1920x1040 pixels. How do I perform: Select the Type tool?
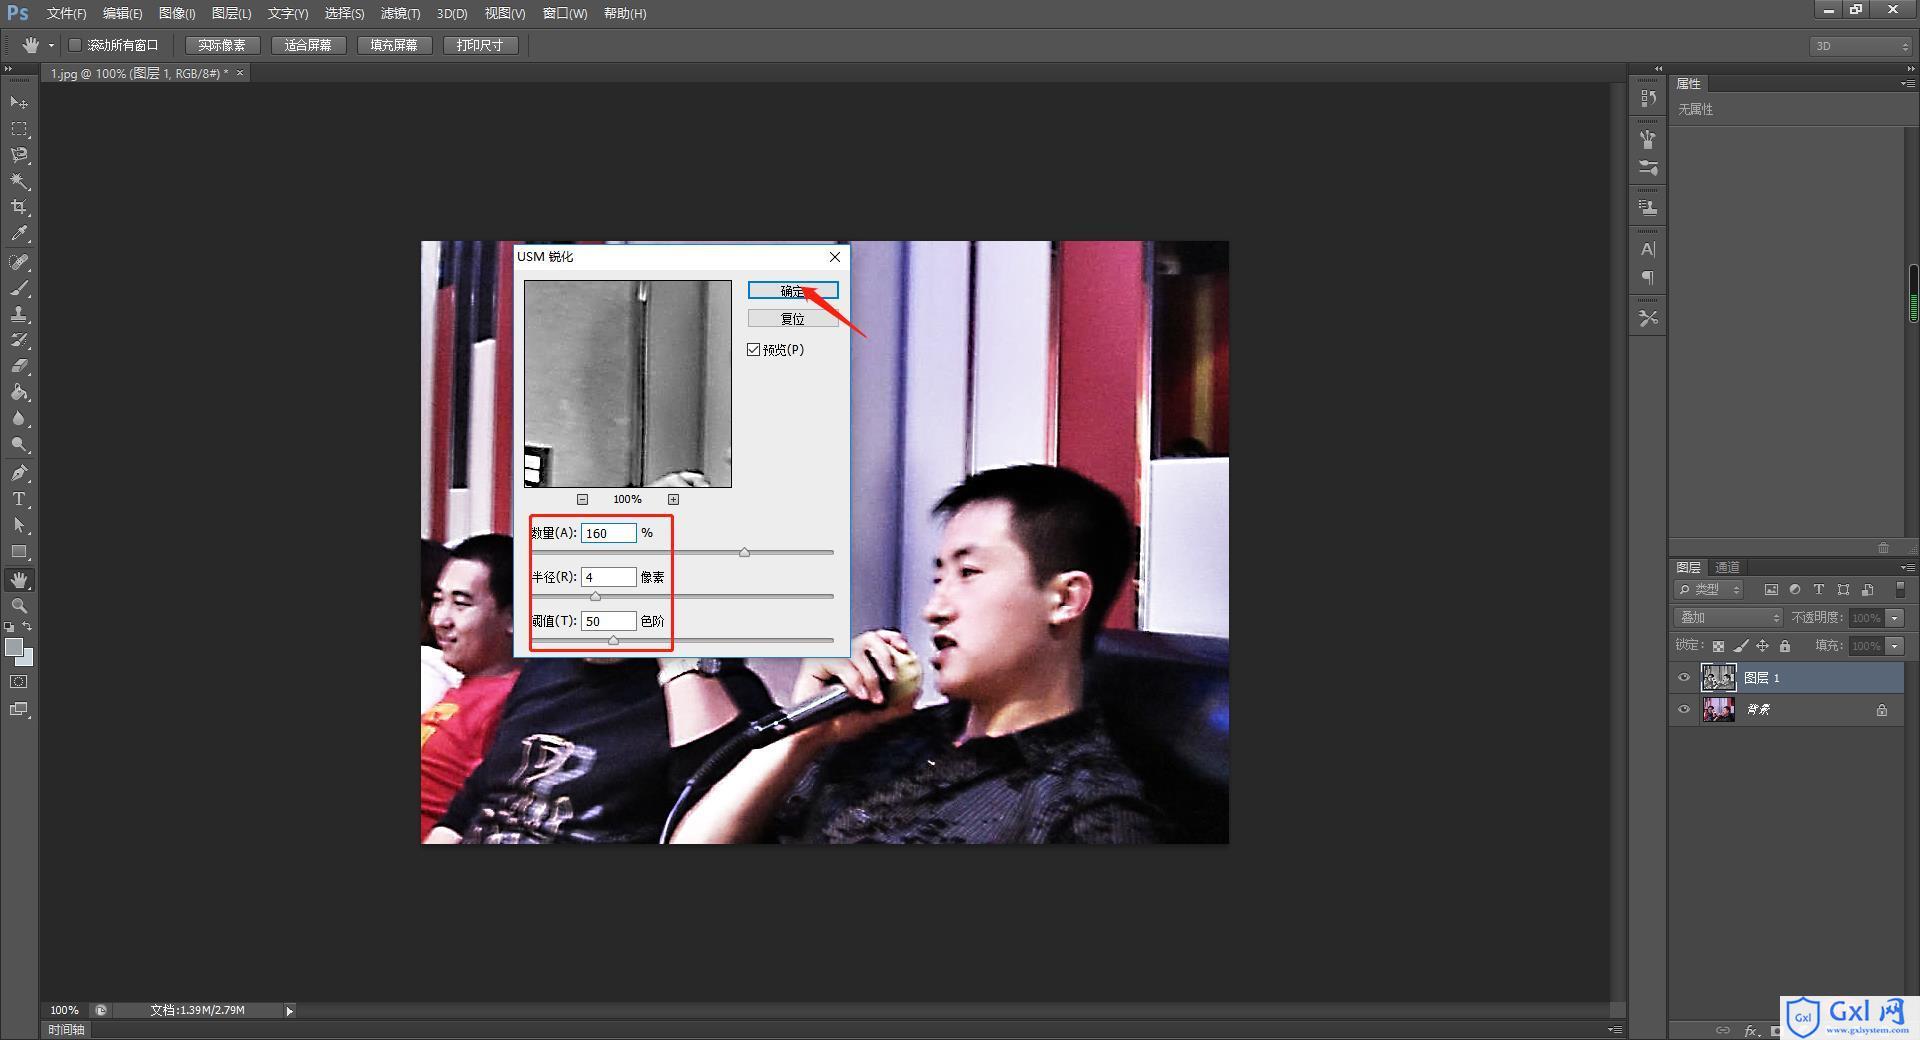[19, 499]
